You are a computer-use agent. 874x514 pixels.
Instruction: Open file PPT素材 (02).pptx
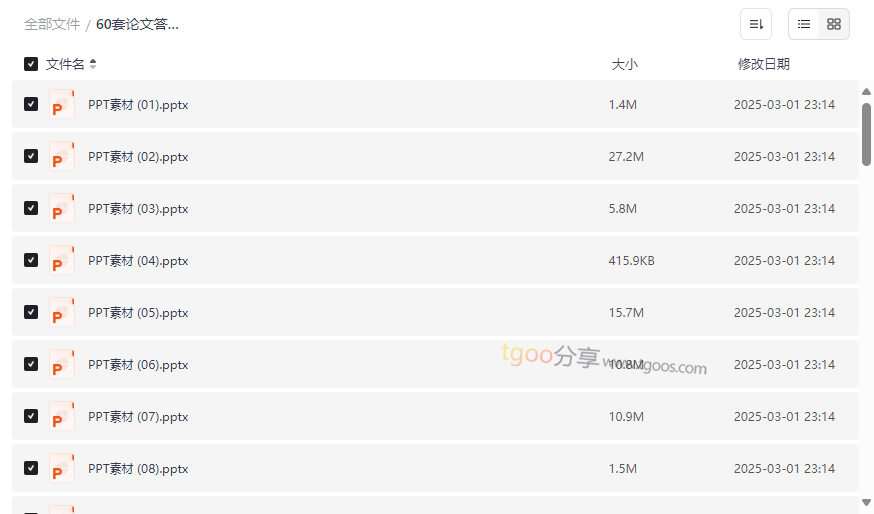click(x=138, y=157)
